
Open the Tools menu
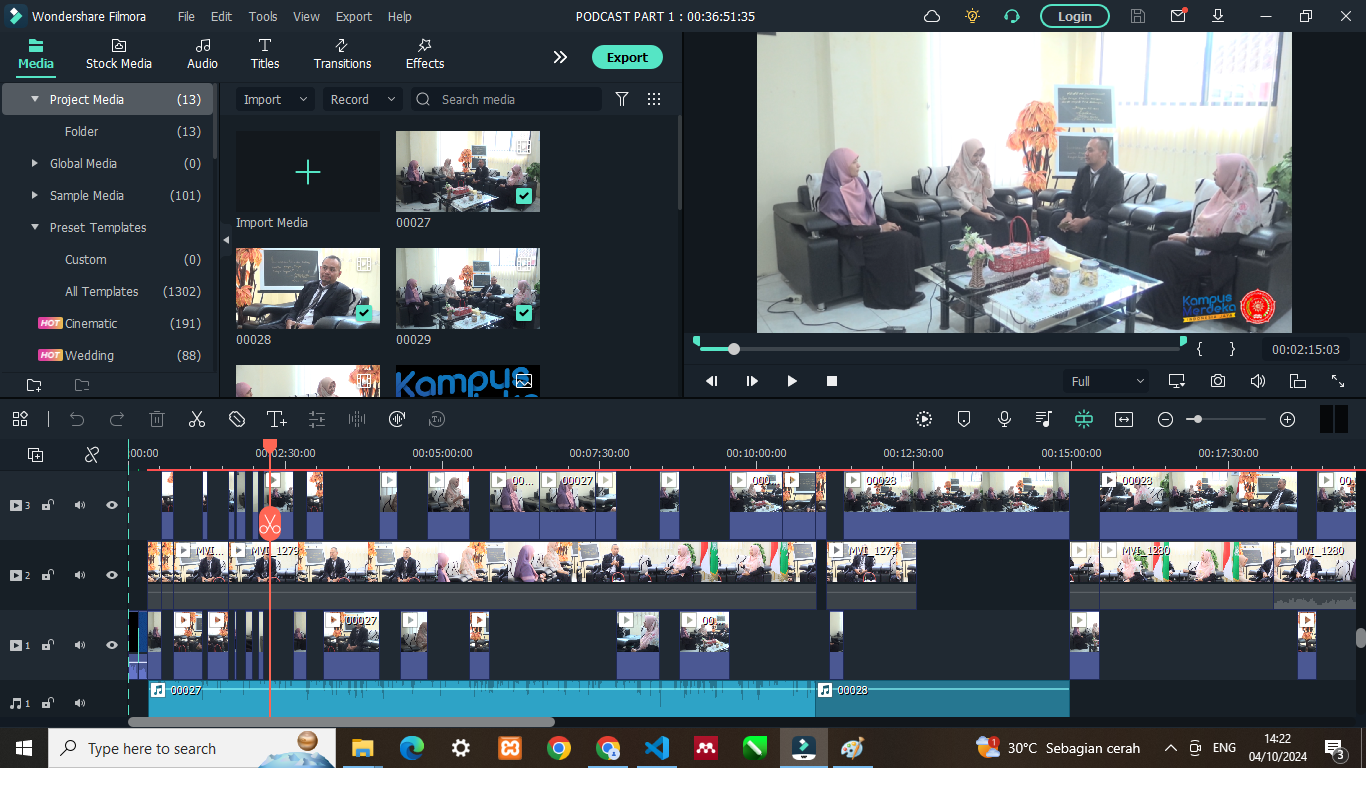tap(263, 17)
